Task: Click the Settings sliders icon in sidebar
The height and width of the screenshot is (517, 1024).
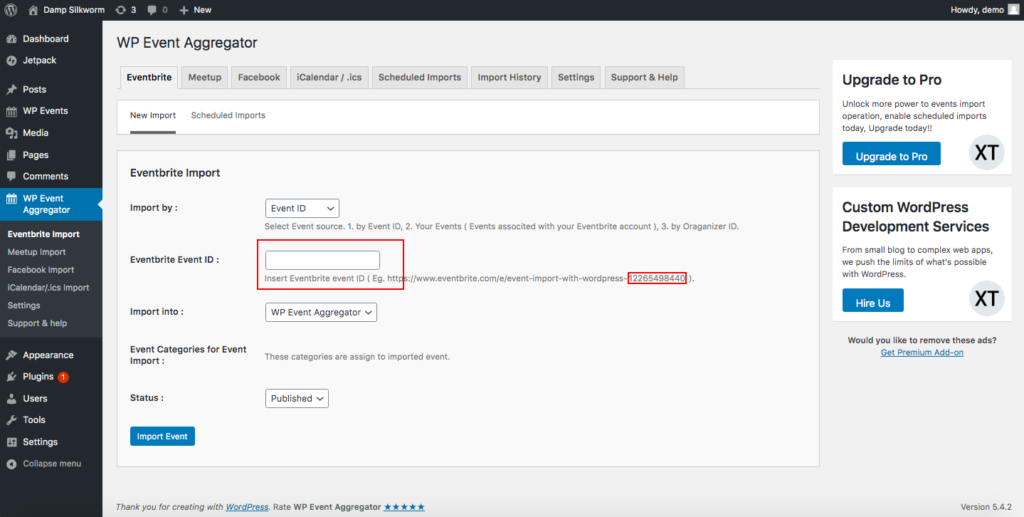Action: click(11, 442)
